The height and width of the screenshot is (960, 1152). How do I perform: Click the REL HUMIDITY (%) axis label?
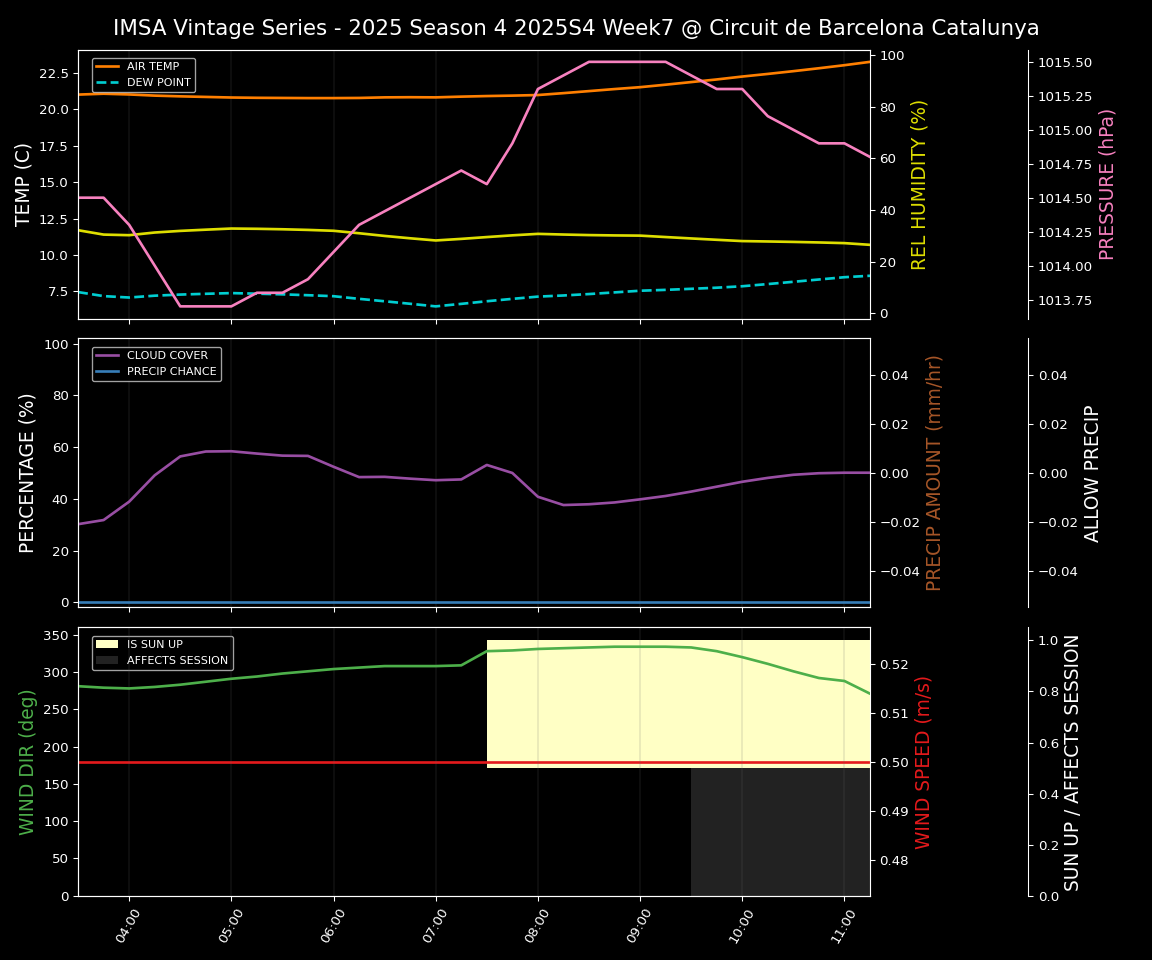click(919, 185)
